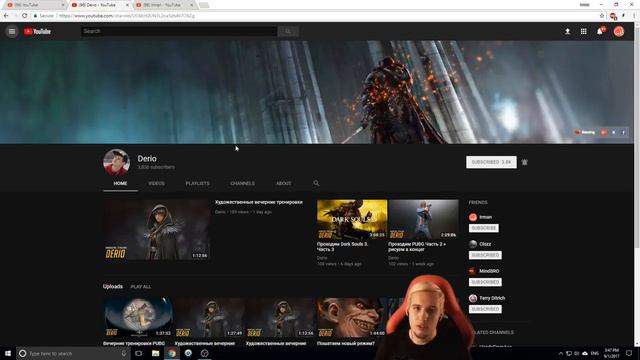Open the Google+ icon on the banner

604,132
